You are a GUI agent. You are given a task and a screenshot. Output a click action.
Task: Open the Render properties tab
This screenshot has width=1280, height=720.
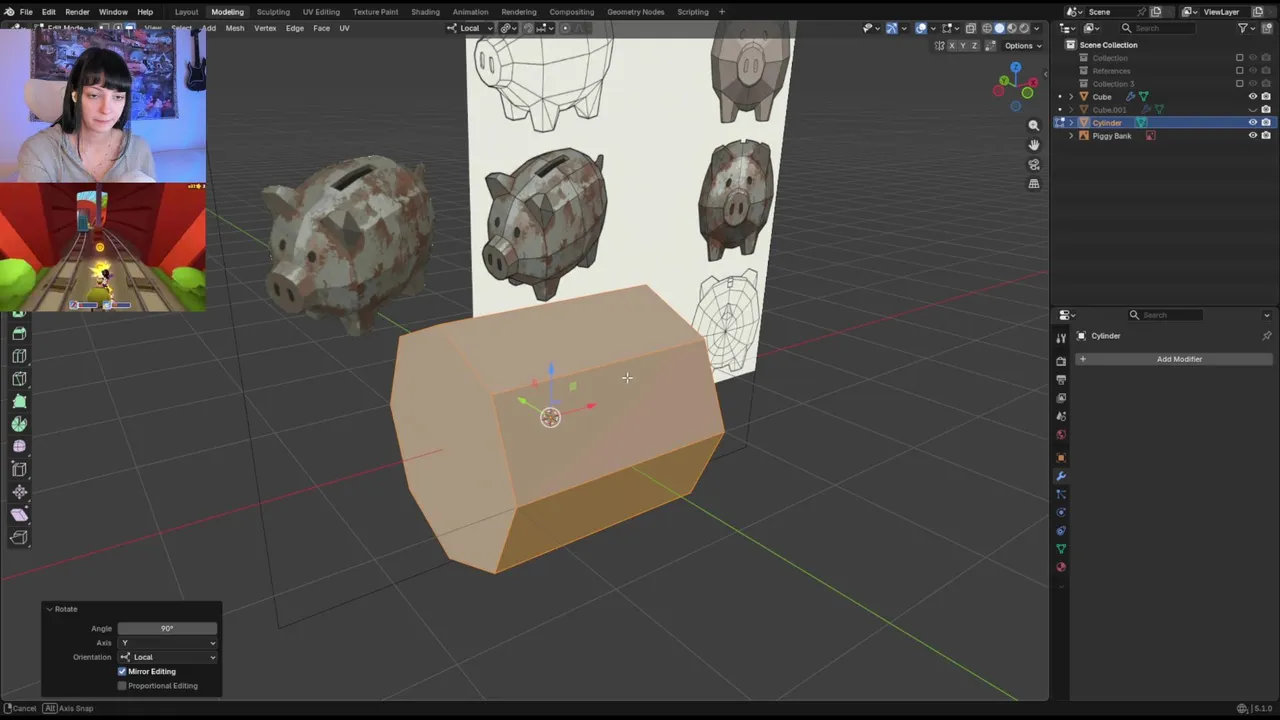coord(1061,360)
